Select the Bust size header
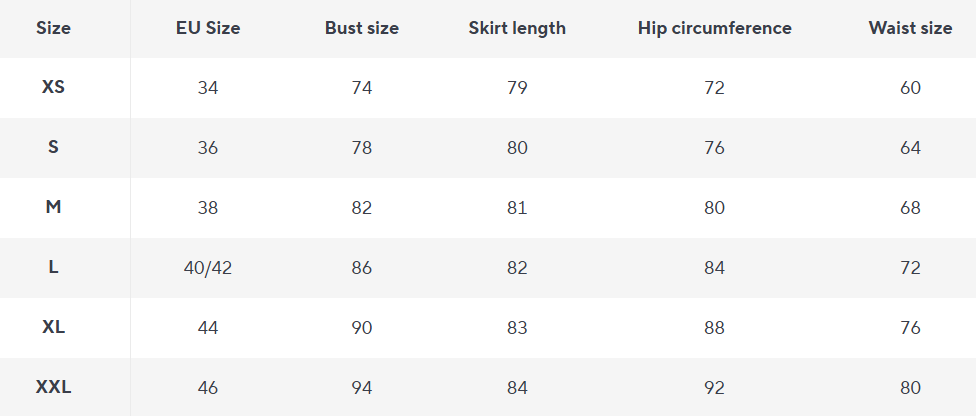The width and height of the screenshot is (976, 416). click(x=362, y=28)
